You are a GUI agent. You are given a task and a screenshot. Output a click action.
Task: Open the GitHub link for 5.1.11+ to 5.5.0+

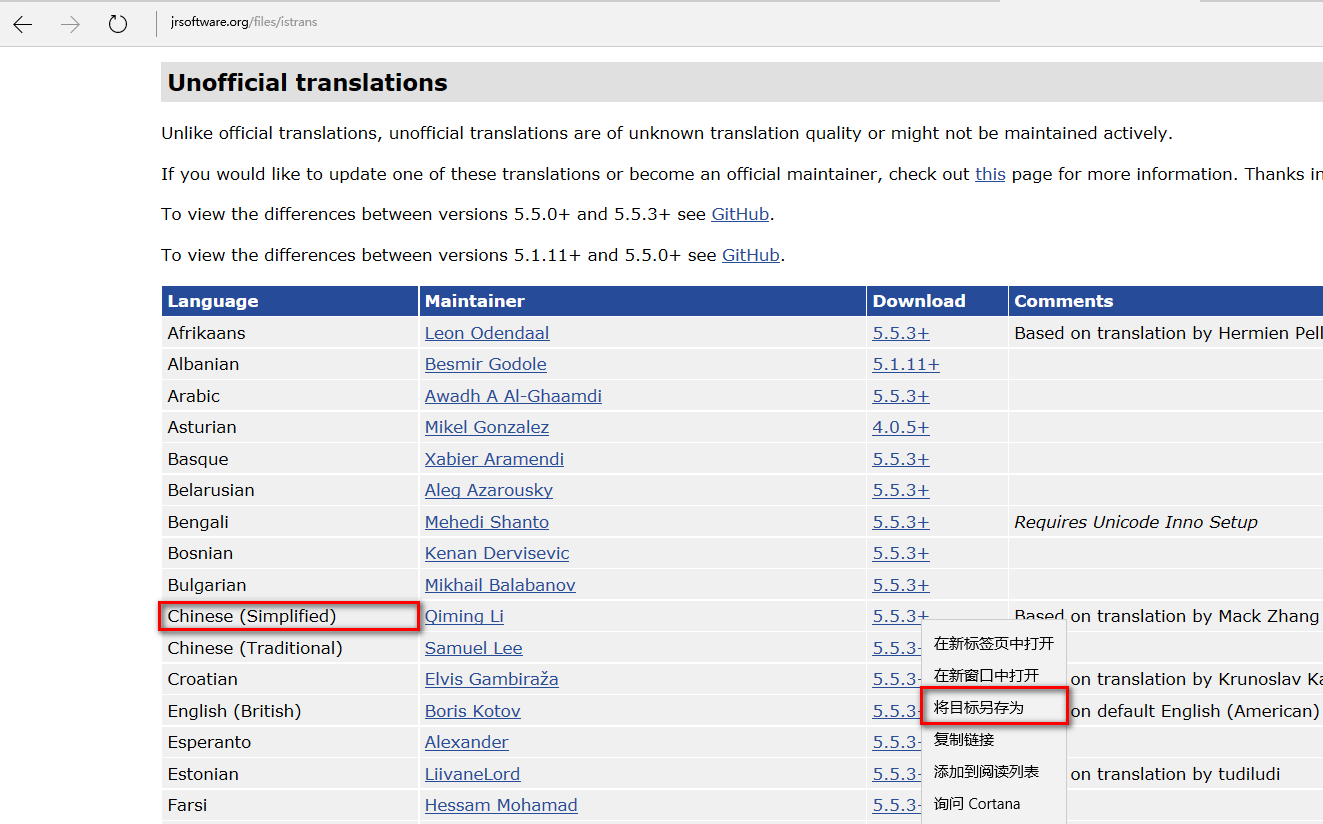click(750, 255)
